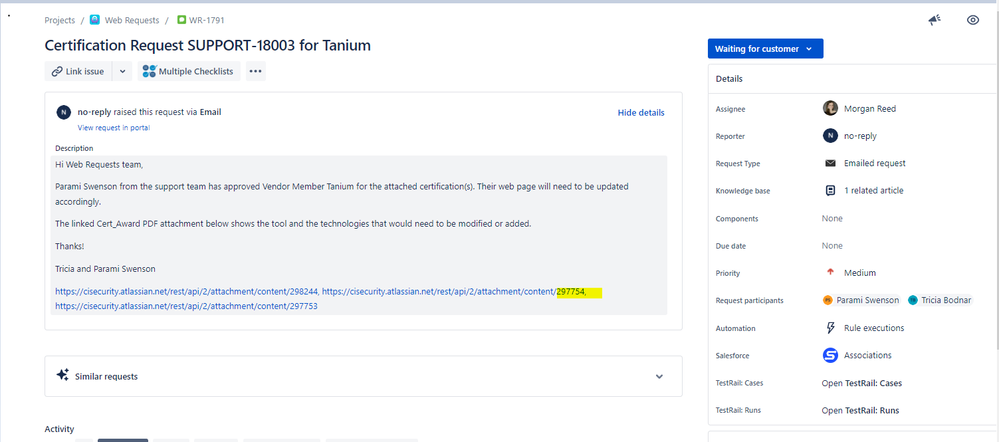999x442 pixels.
Task: Click the 'Tricia and Parami Swenson' signature line
Action: pyautogui.click(x=105, y=269)
